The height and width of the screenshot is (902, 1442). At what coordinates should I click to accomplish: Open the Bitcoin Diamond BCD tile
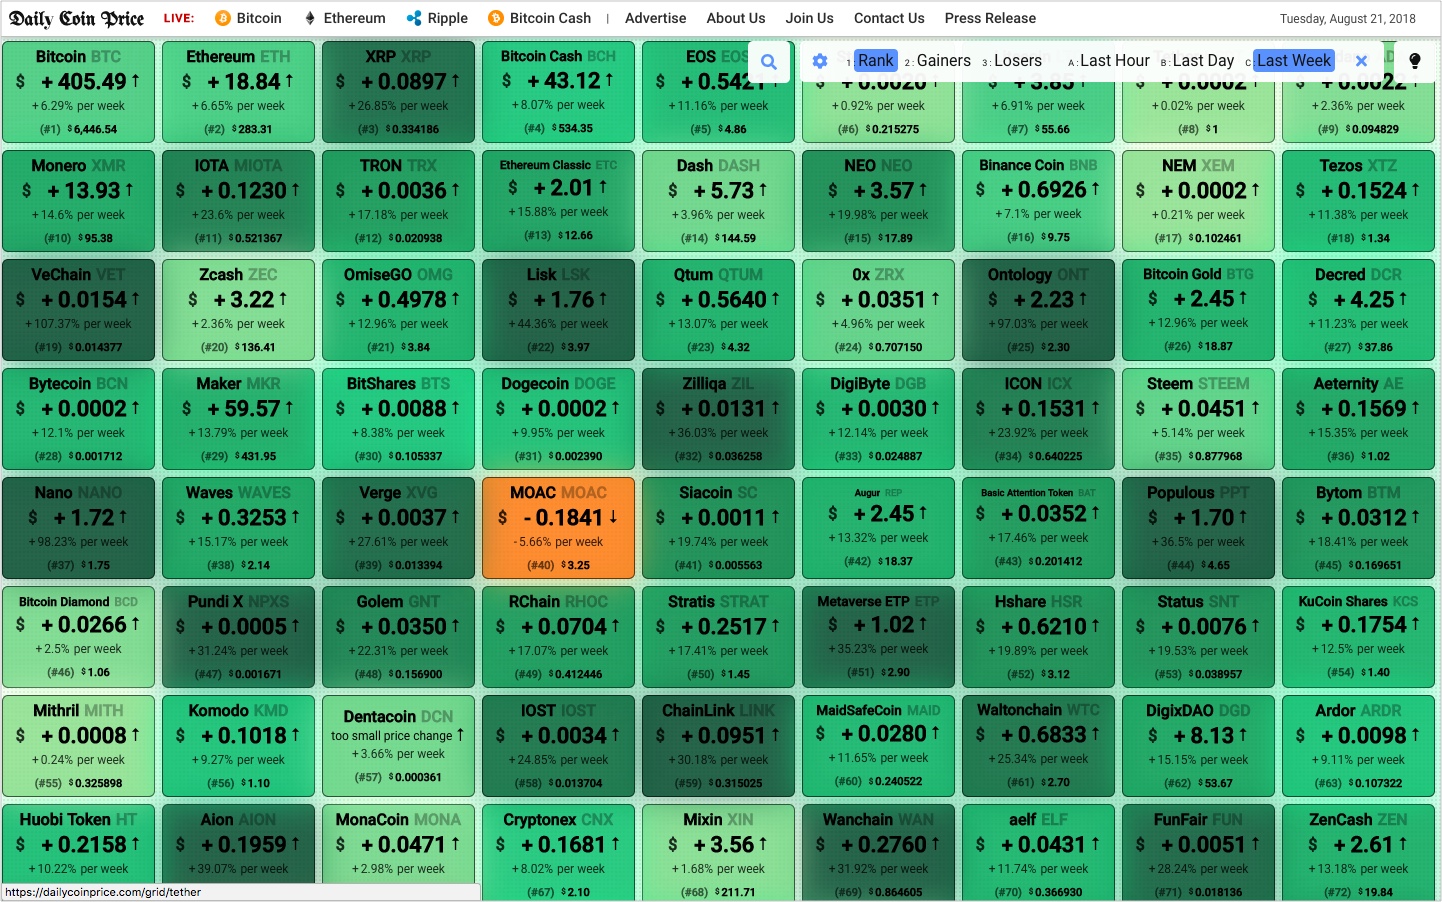point(79,637)
